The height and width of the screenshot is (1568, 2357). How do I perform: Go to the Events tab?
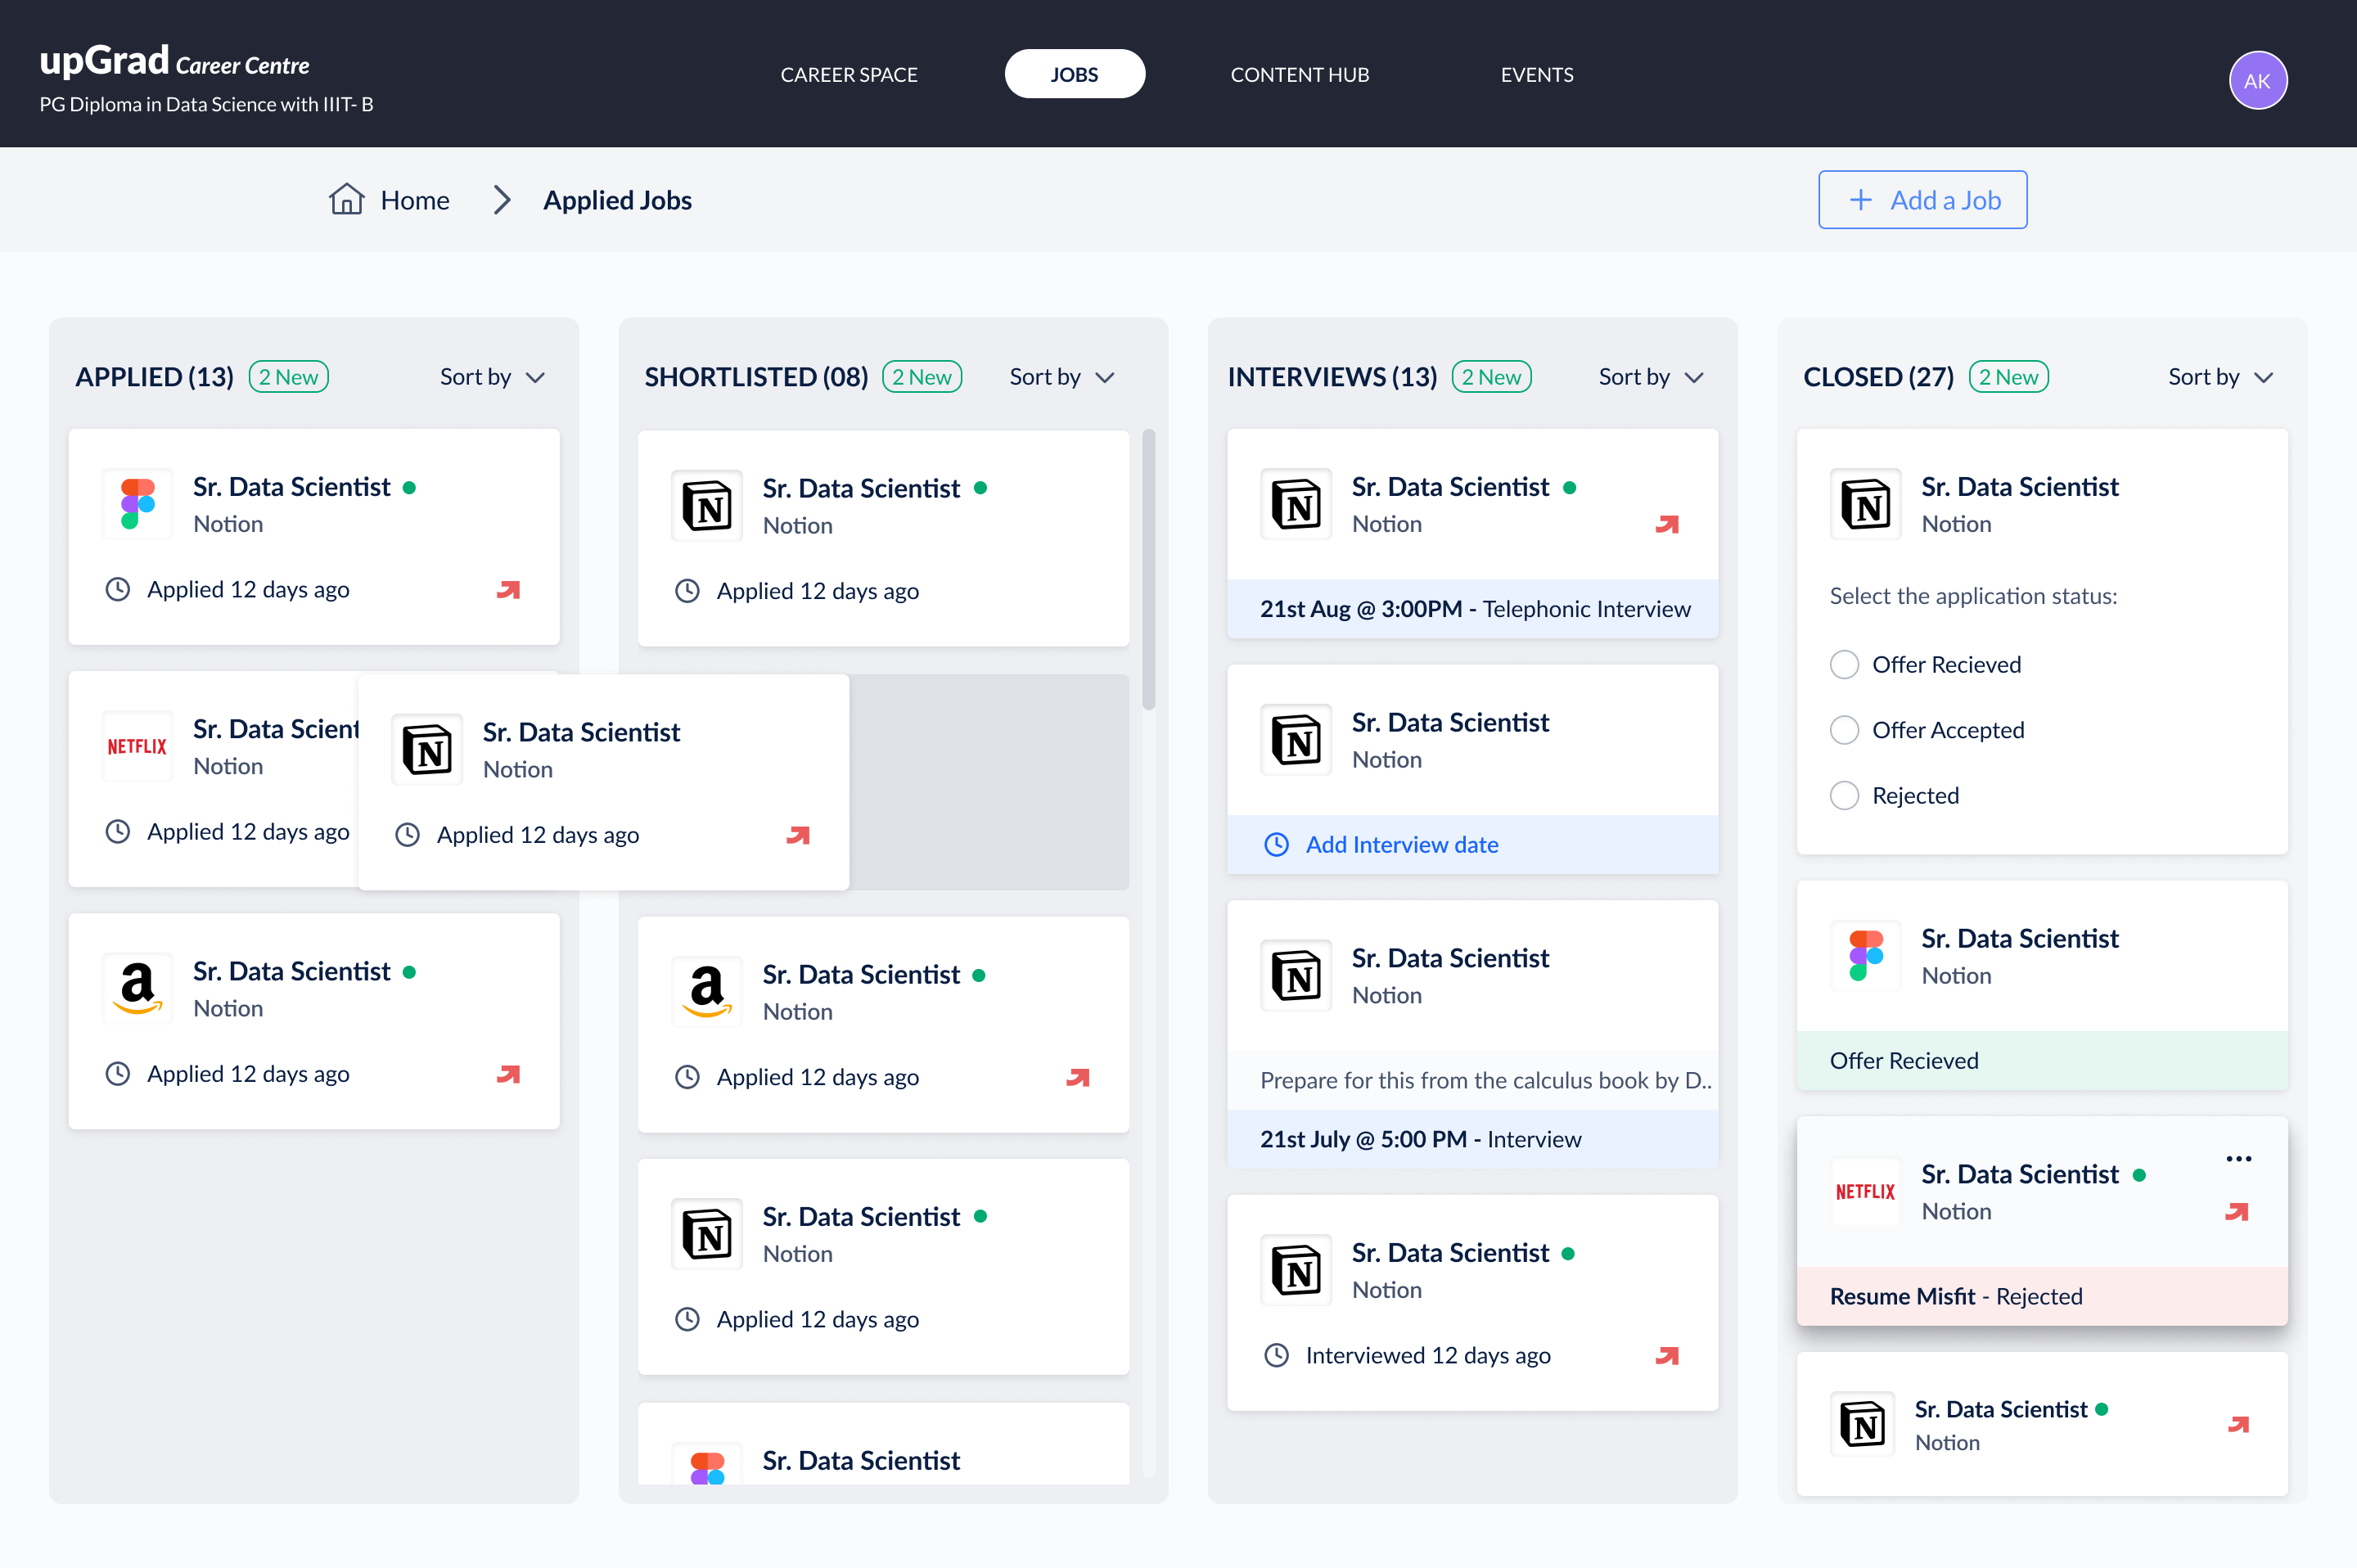pos(1537,74)
